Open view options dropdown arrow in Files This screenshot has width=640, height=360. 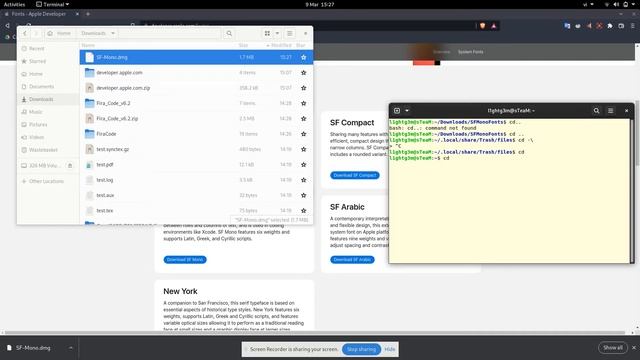point(277,33)
